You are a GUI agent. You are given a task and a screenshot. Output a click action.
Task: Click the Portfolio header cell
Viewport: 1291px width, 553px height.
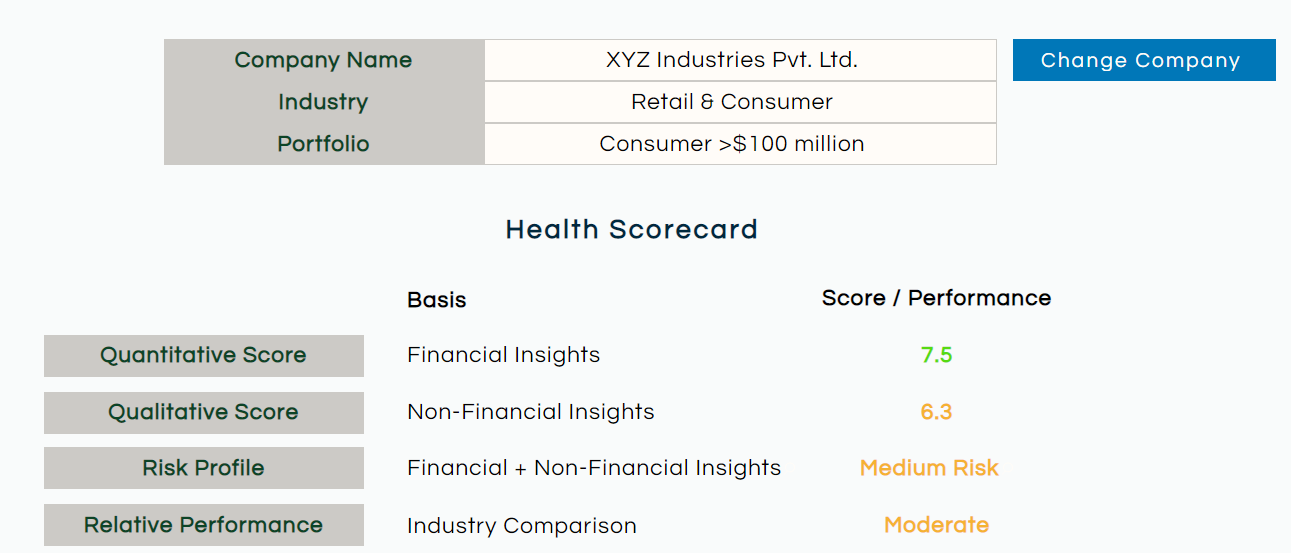tap(324, 144)
